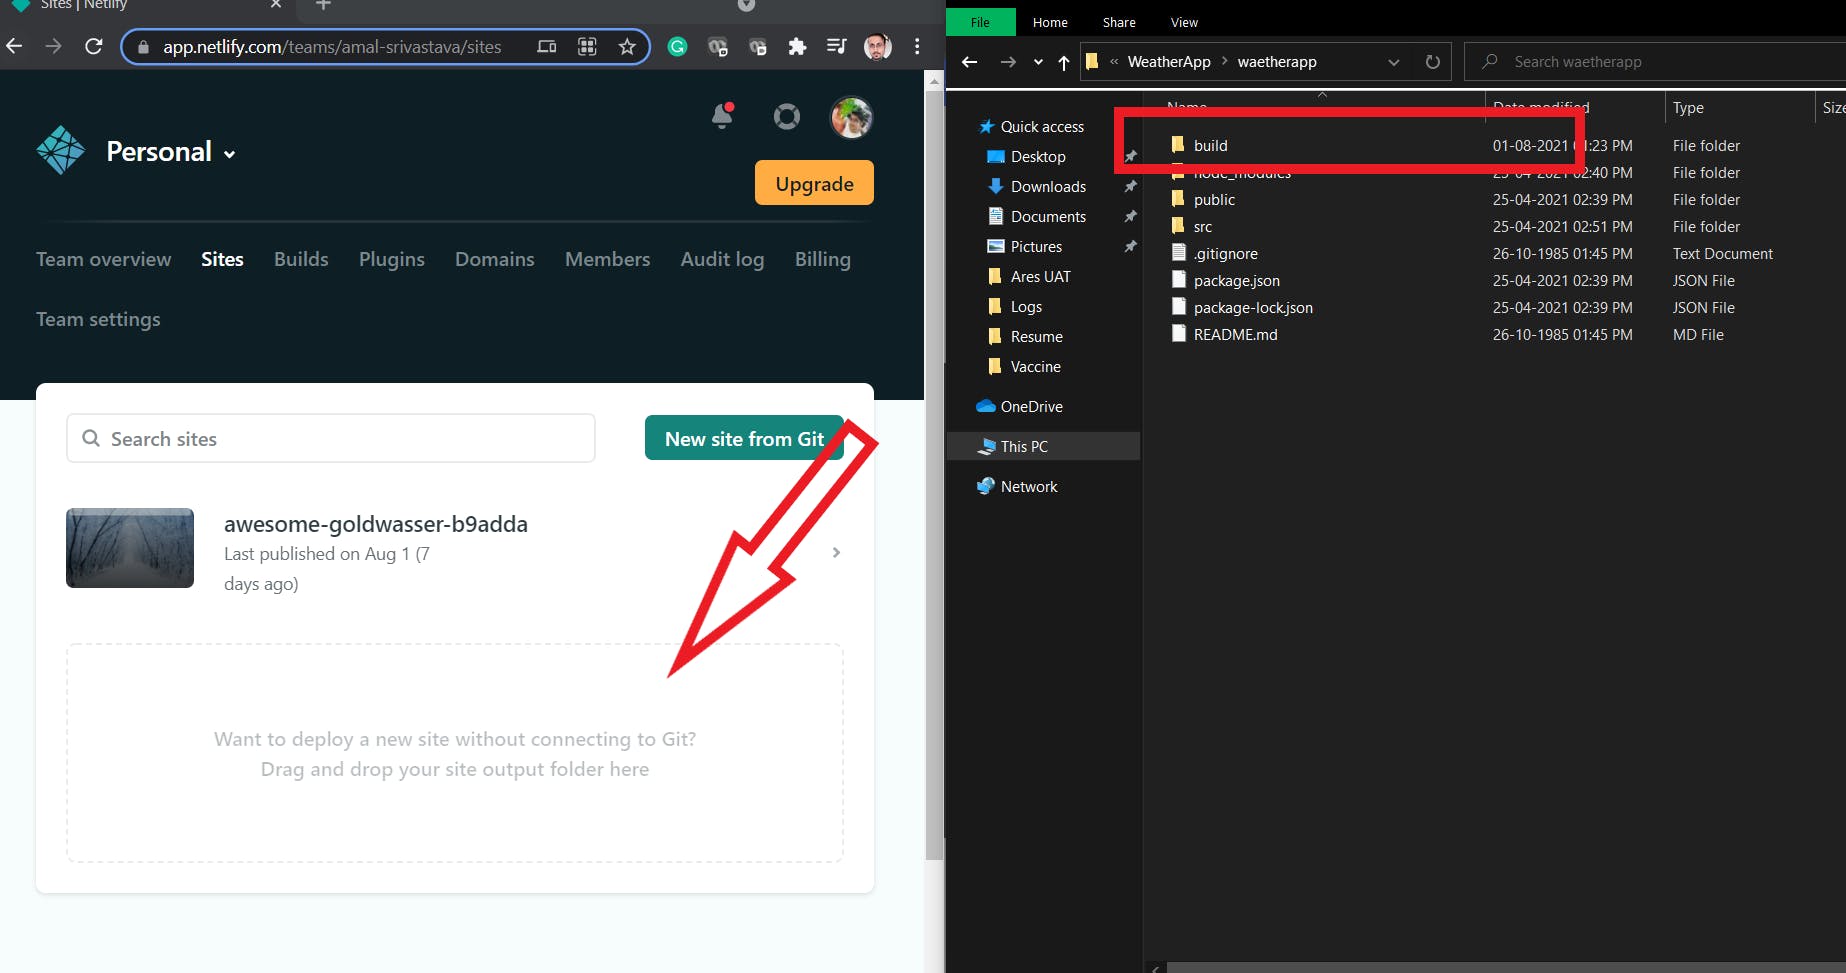Open Vaccine folder in sidebar
Image resolution: width=1846 pixels, height=973 pixels.
[x=1035, y=367]
